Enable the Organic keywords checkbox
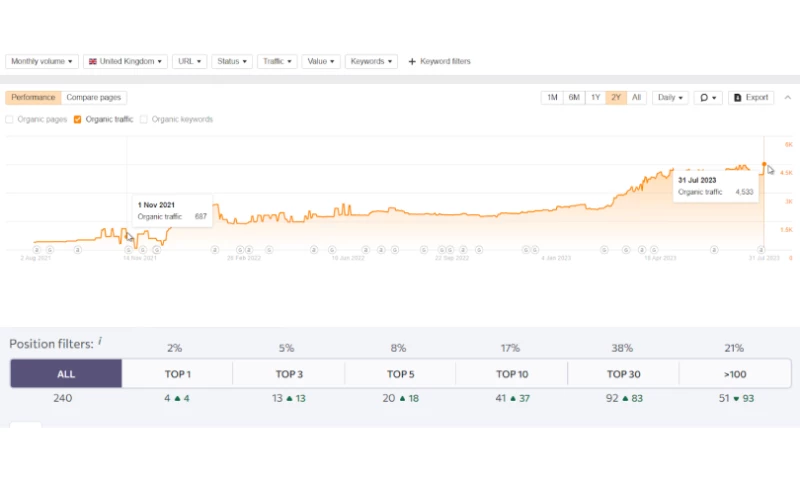This screenshot has width=800, height=480. pos(144,120)
